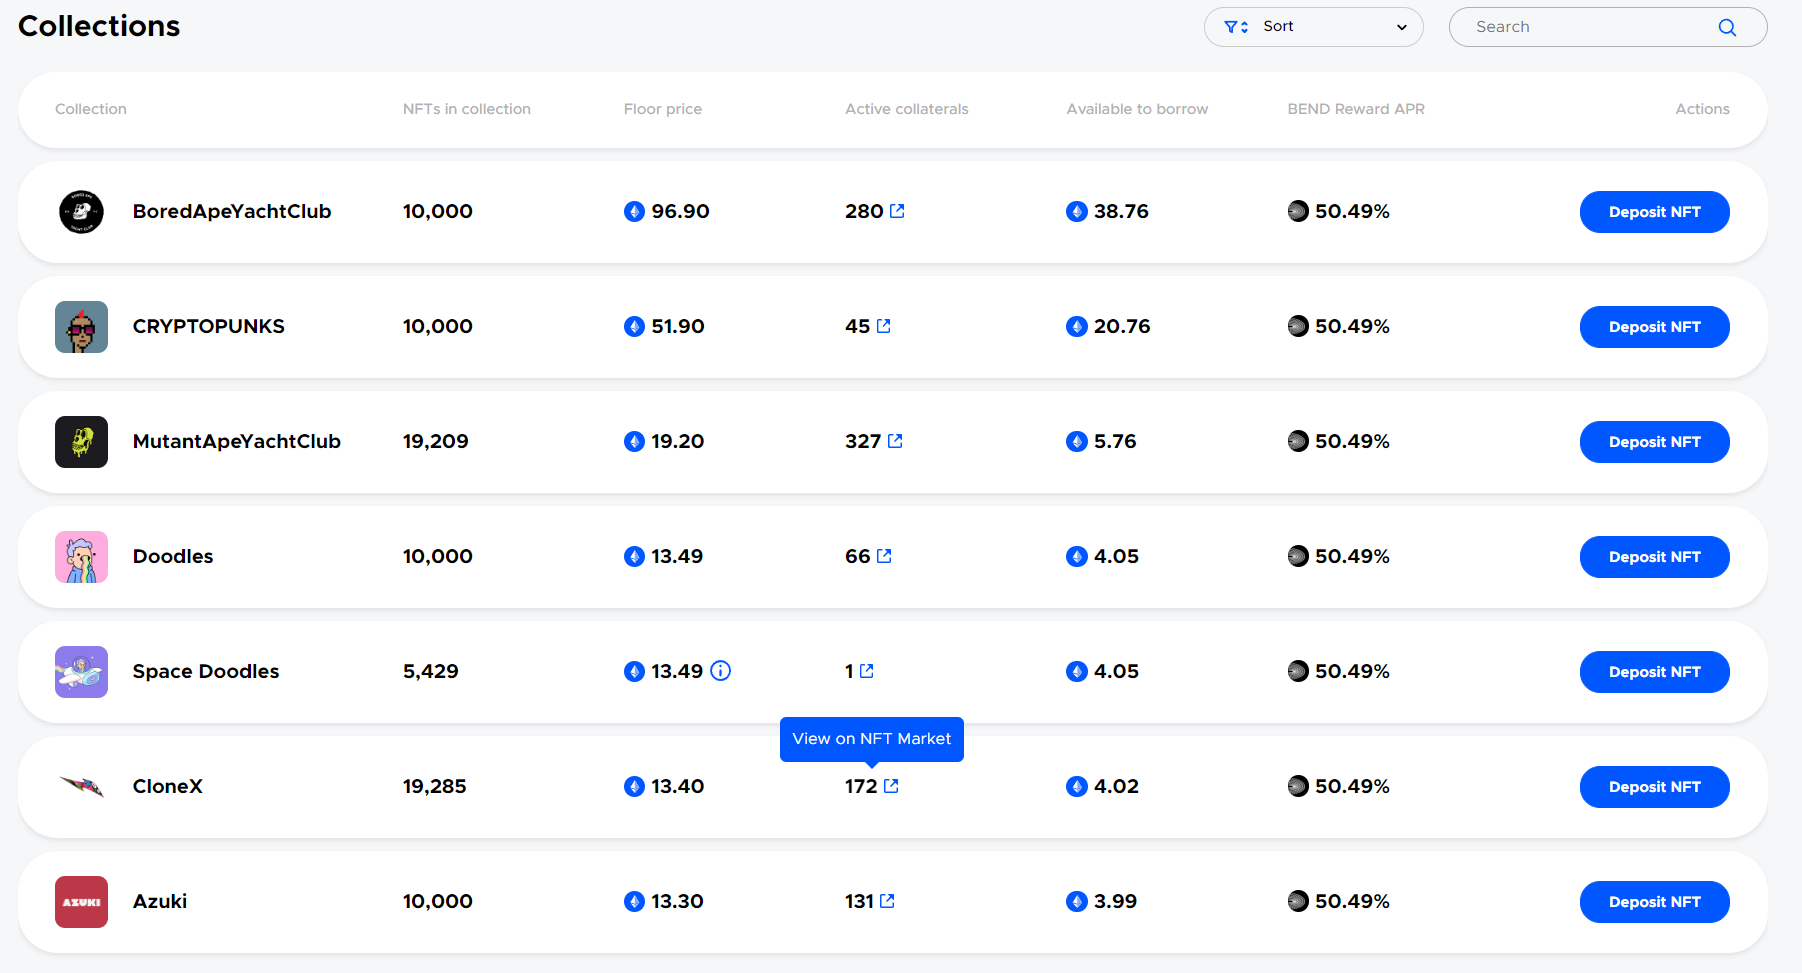Open Azuki collaterals external link icon
1802x973 pixels.
pyautogui.click(x=887, y=901)
